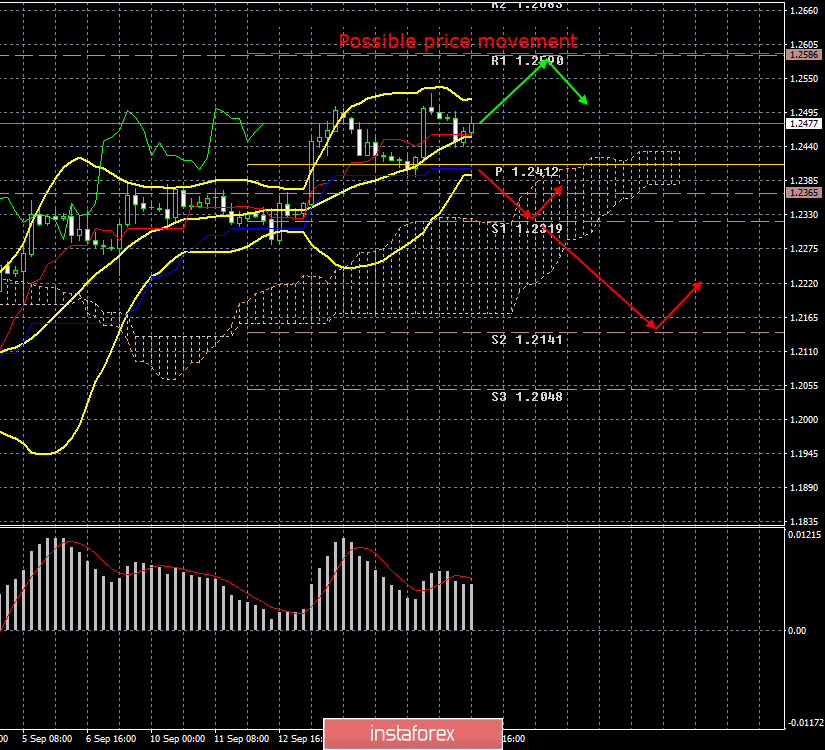Screen dimensions: 825x750
Task: Select the 1.2660 price axis label
Action: coord(803,11)
